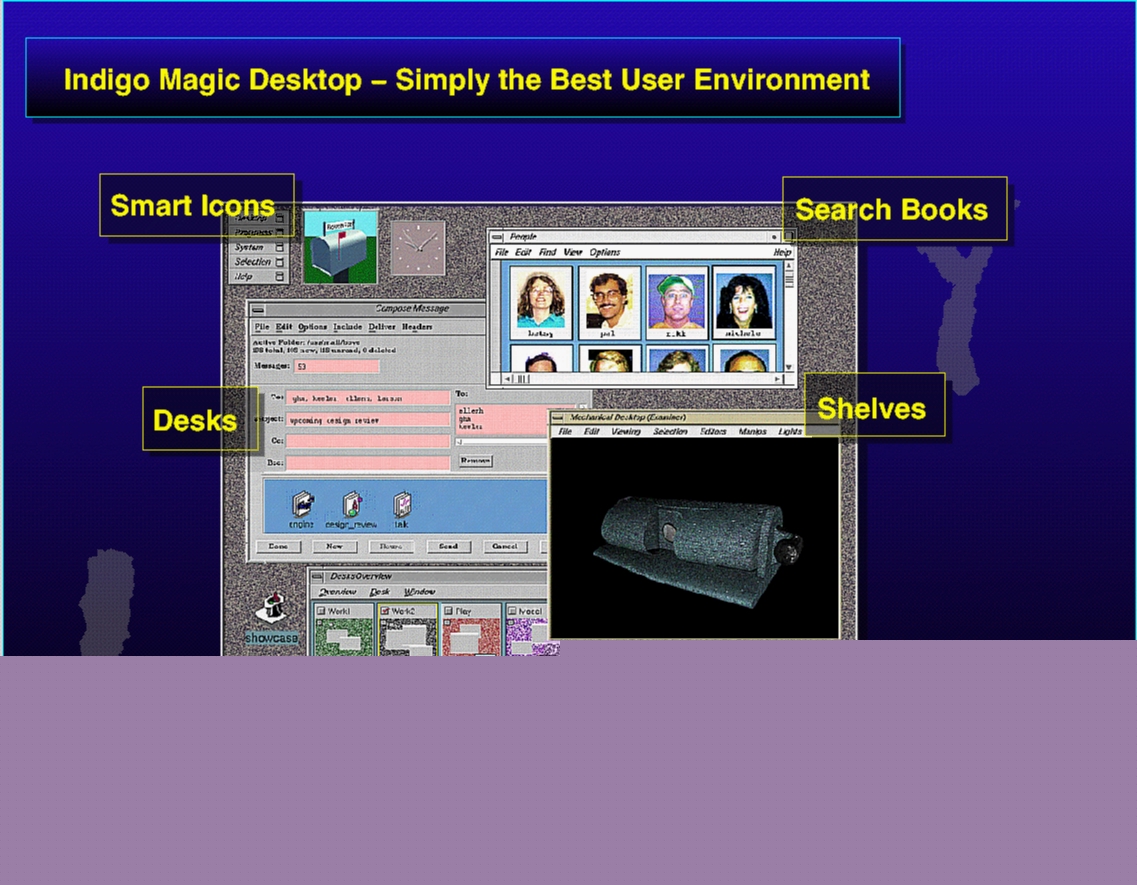
Task: Click the Subject field
Action: click(x=368, y=420)
